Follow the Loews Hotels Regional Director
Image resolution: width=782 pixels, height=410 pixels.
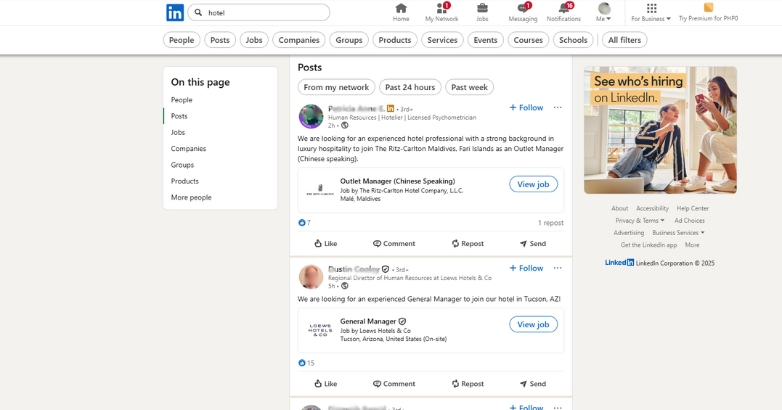point(526,268)
